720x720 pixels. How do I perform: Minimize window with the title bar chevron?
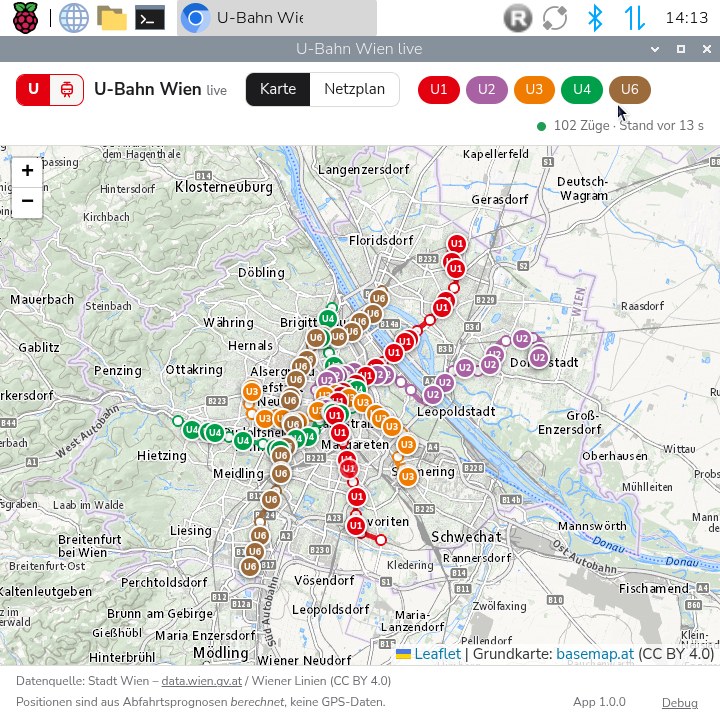(x=655, y=49)
